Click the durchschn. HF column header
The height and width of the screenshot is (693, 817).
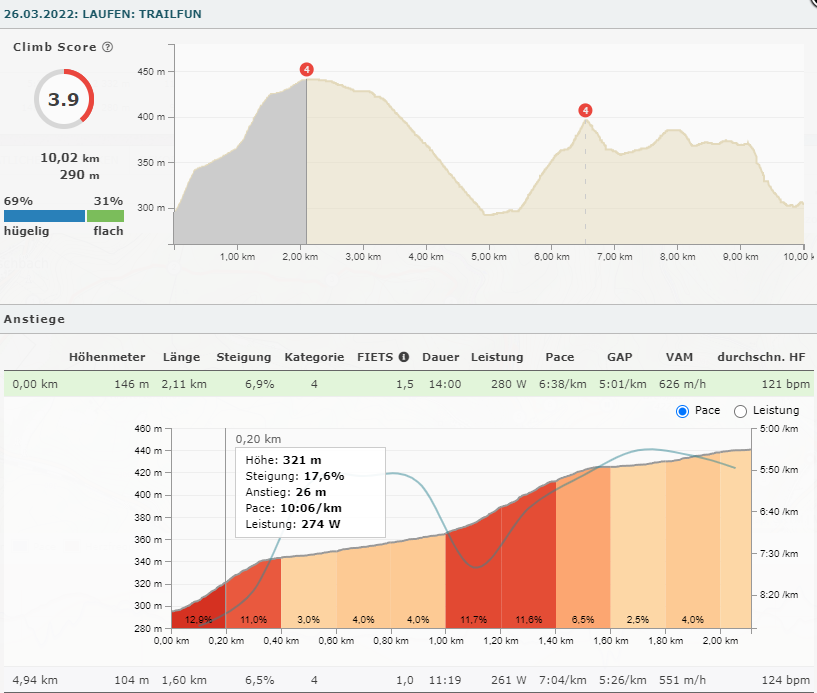[763, 357]
